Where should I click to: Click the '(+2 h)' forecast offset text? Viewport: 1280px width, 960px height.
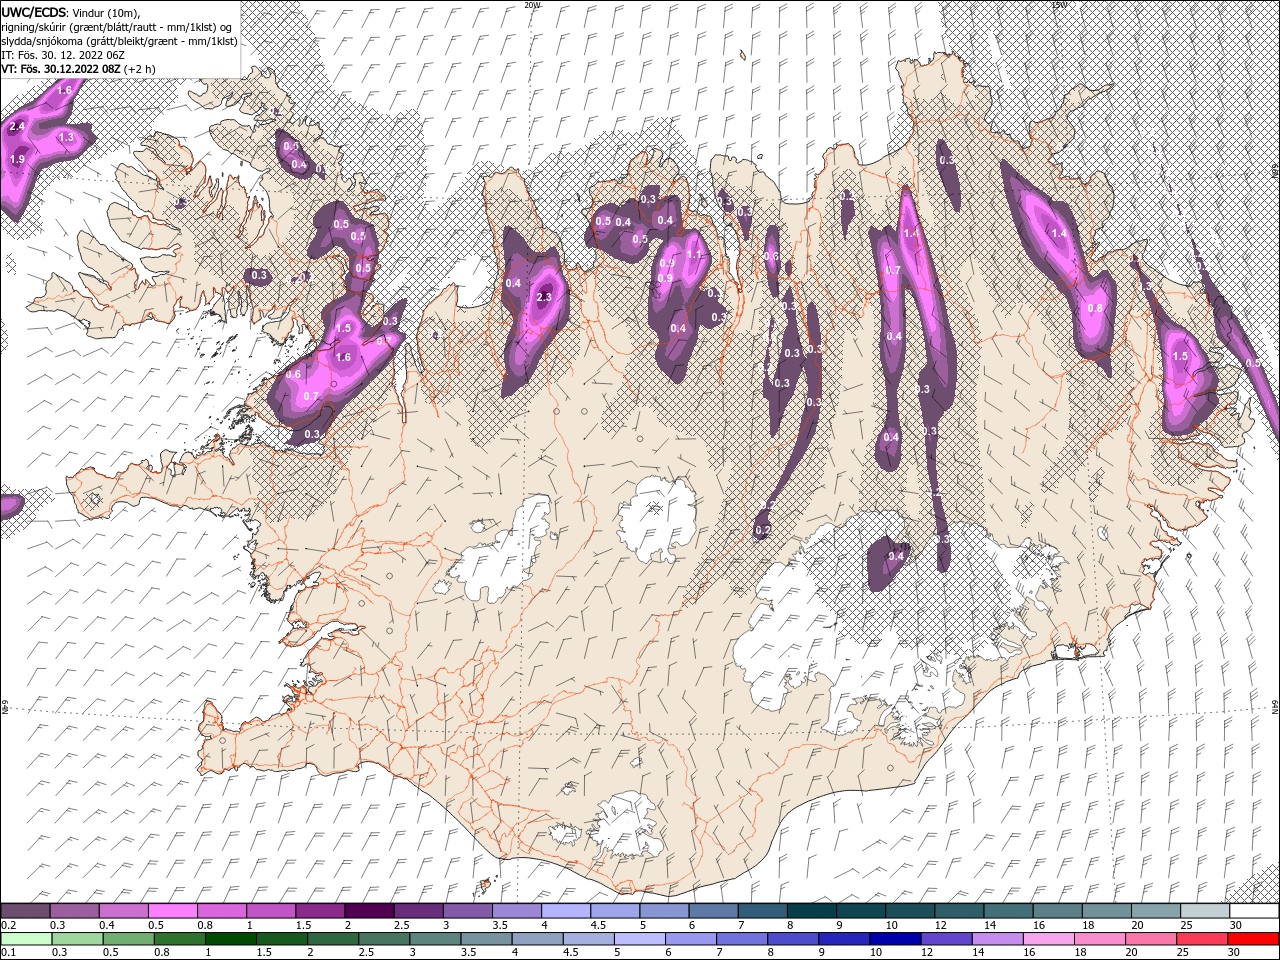click(x=140, y=69)
